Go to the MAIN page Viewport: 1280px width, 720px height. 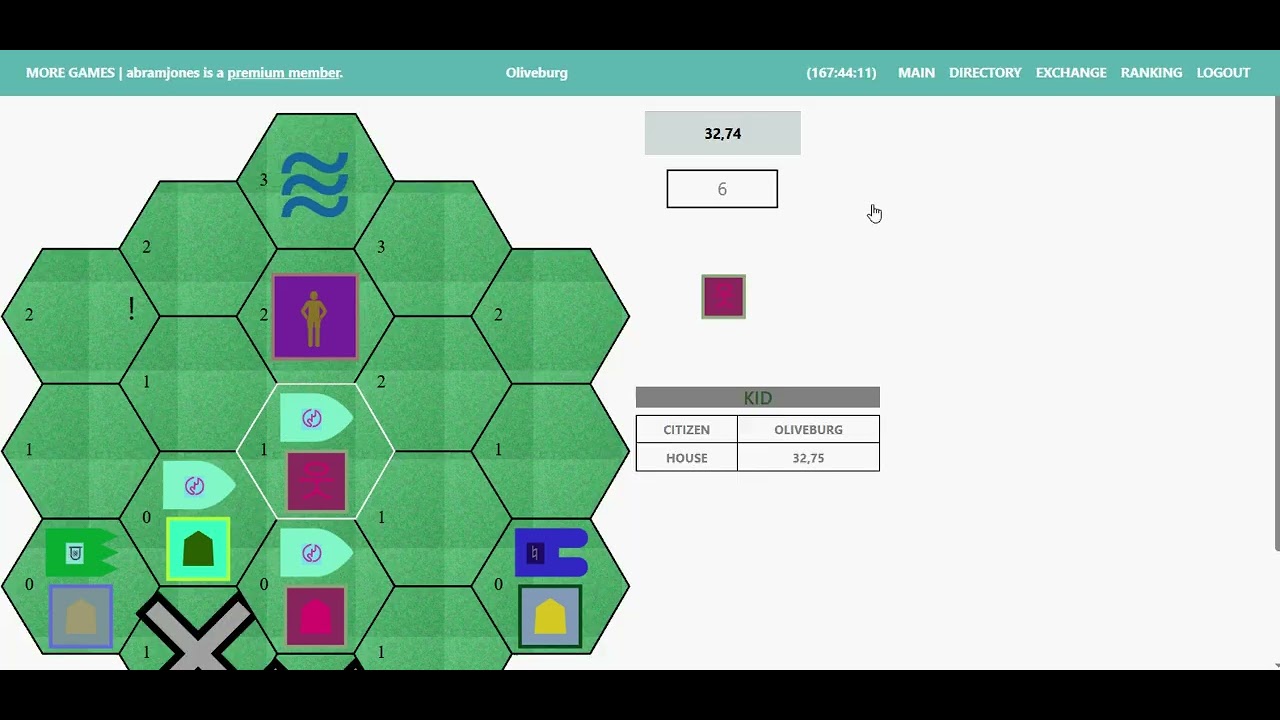click(x=916, y=73)
